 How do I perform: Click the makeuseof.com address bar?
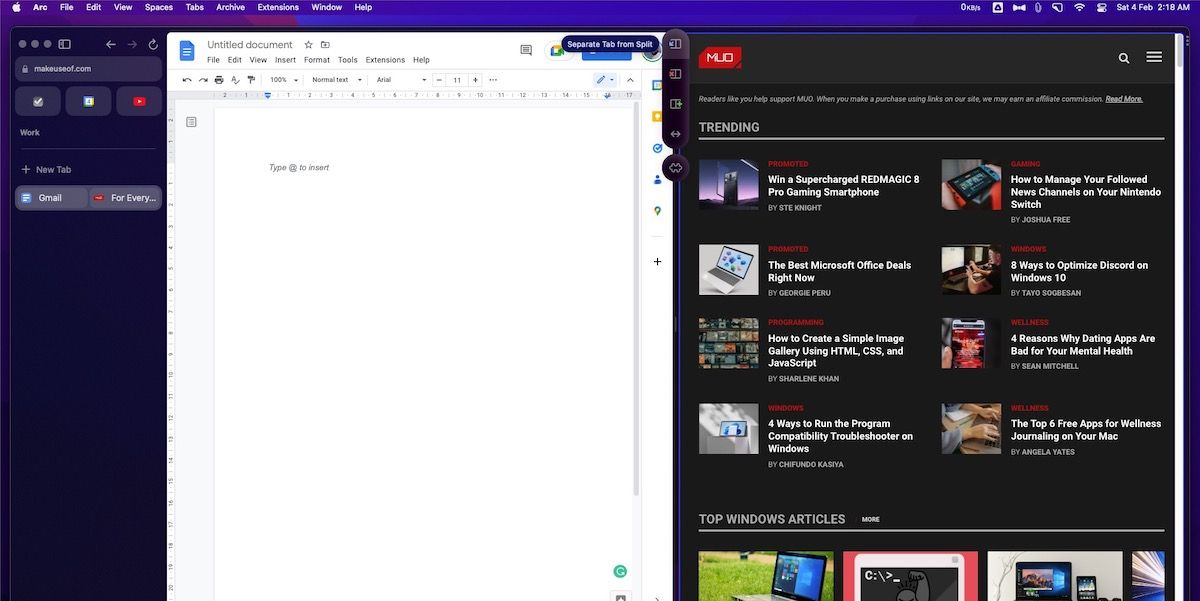88,69
